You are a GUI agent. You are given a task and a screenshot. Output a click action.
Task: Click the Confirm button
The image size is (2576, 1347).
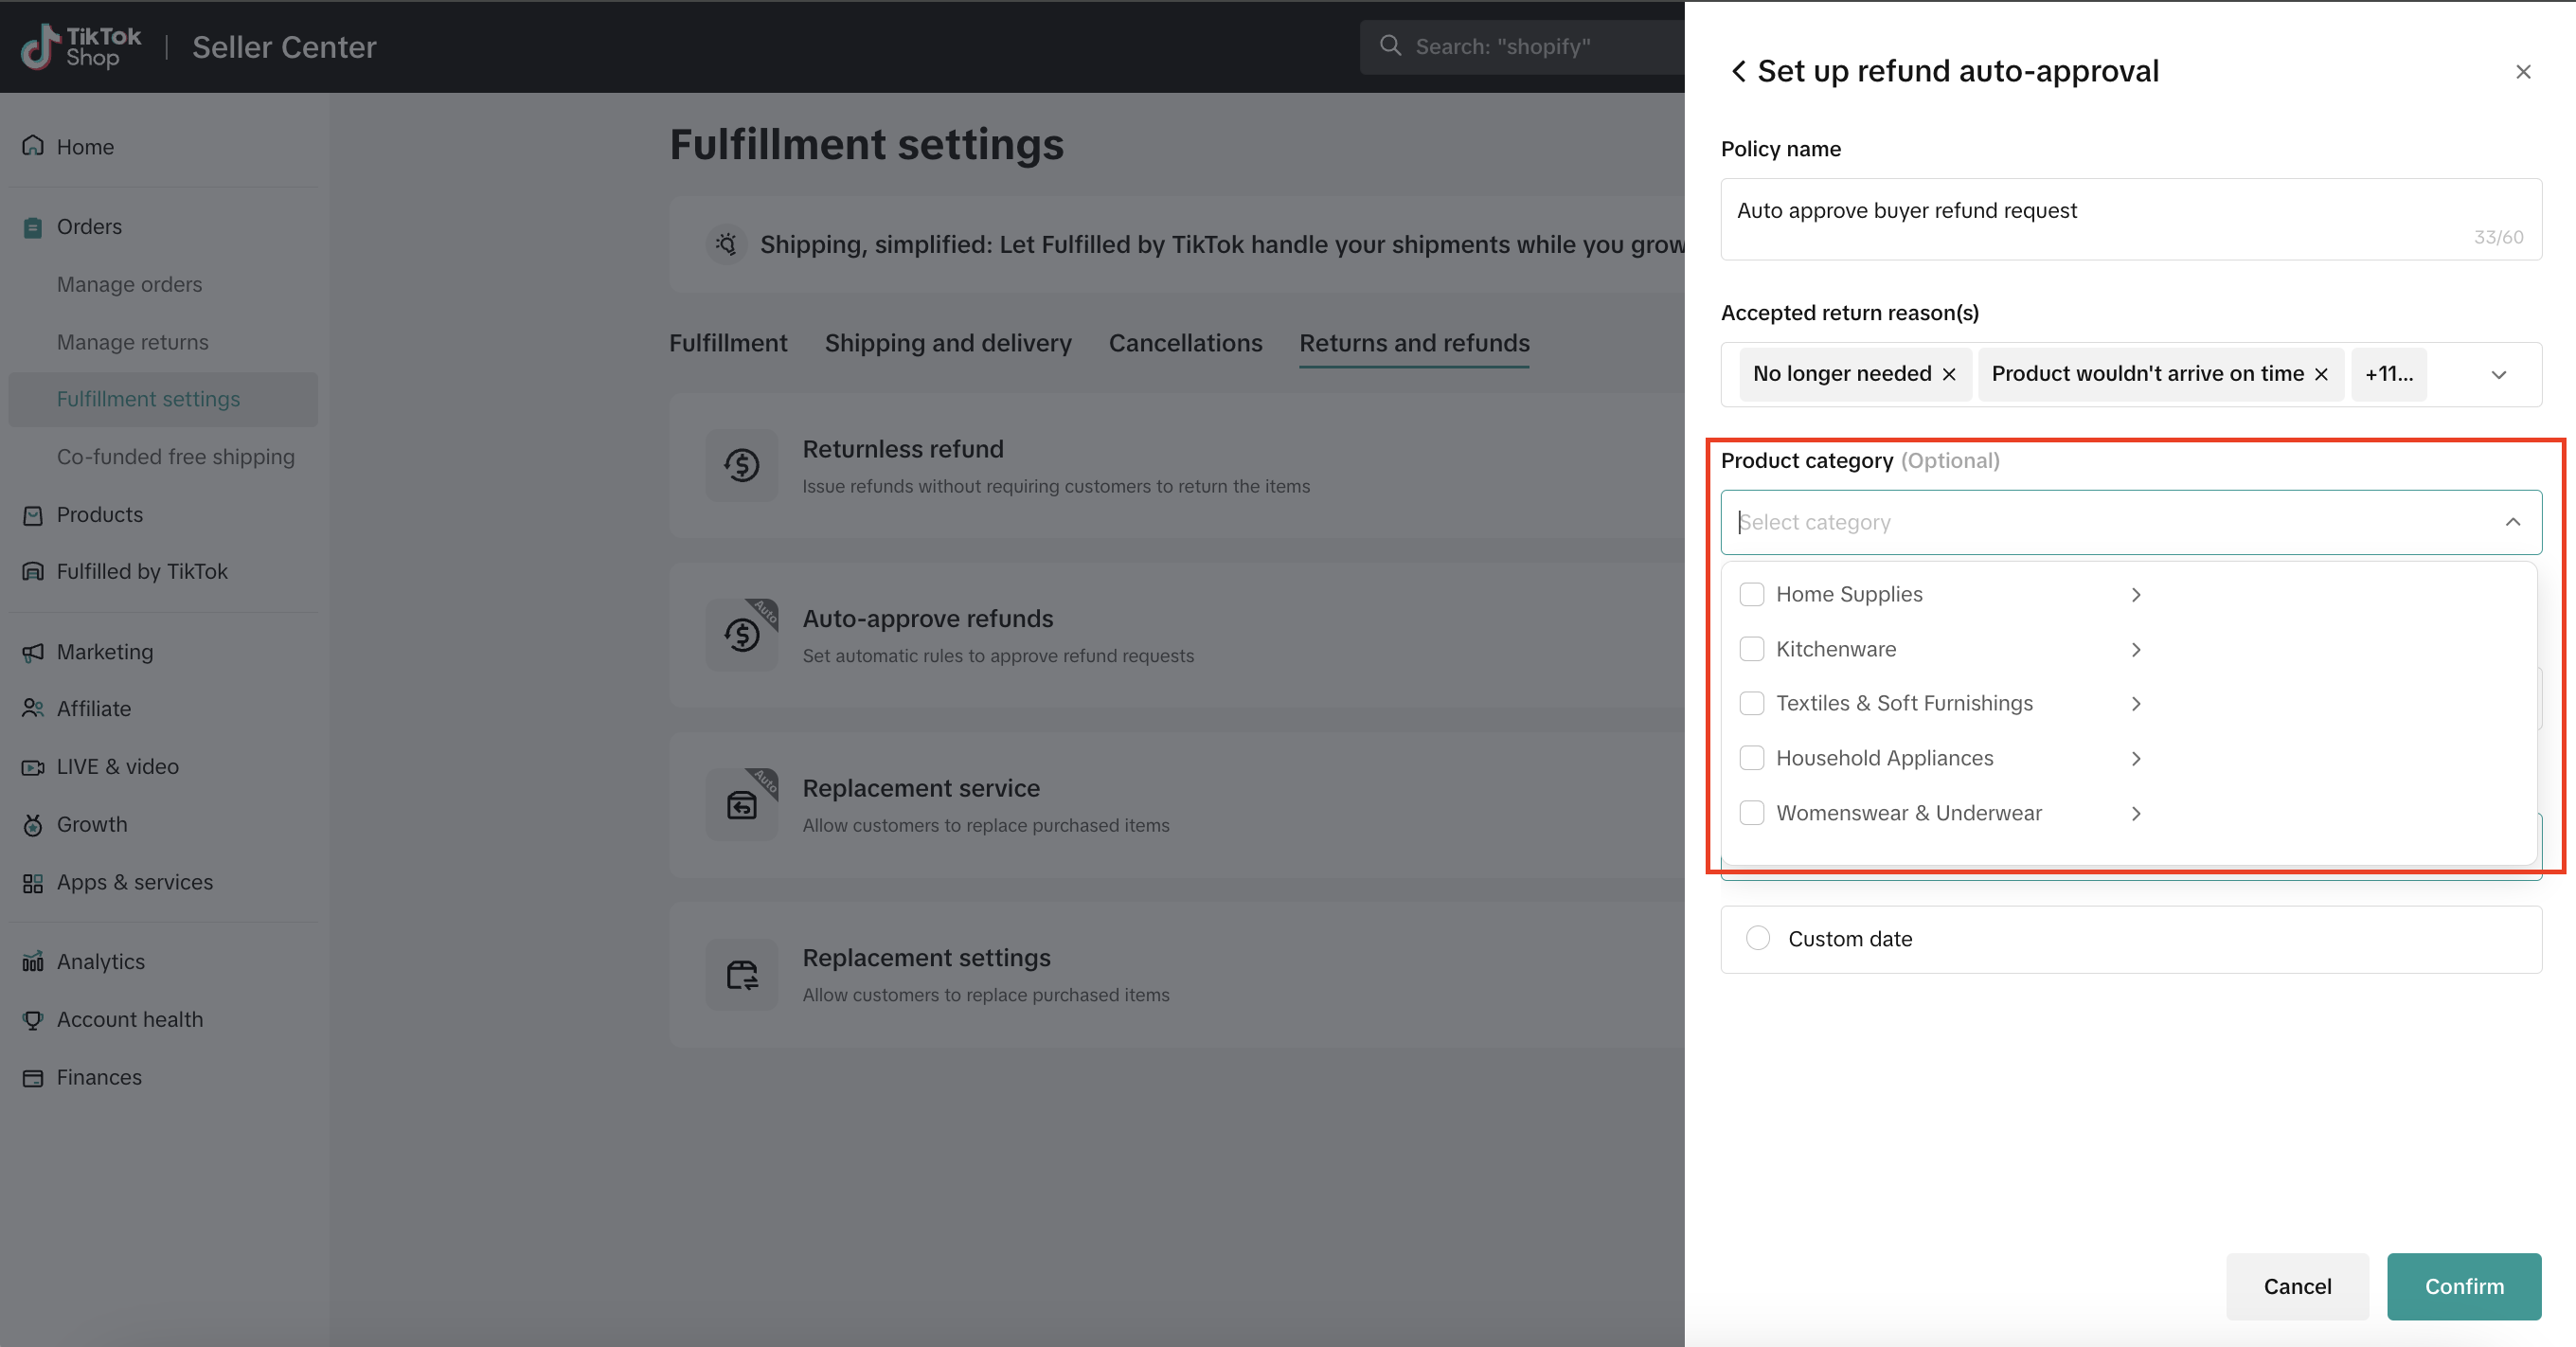[x=2463, y=1286]
